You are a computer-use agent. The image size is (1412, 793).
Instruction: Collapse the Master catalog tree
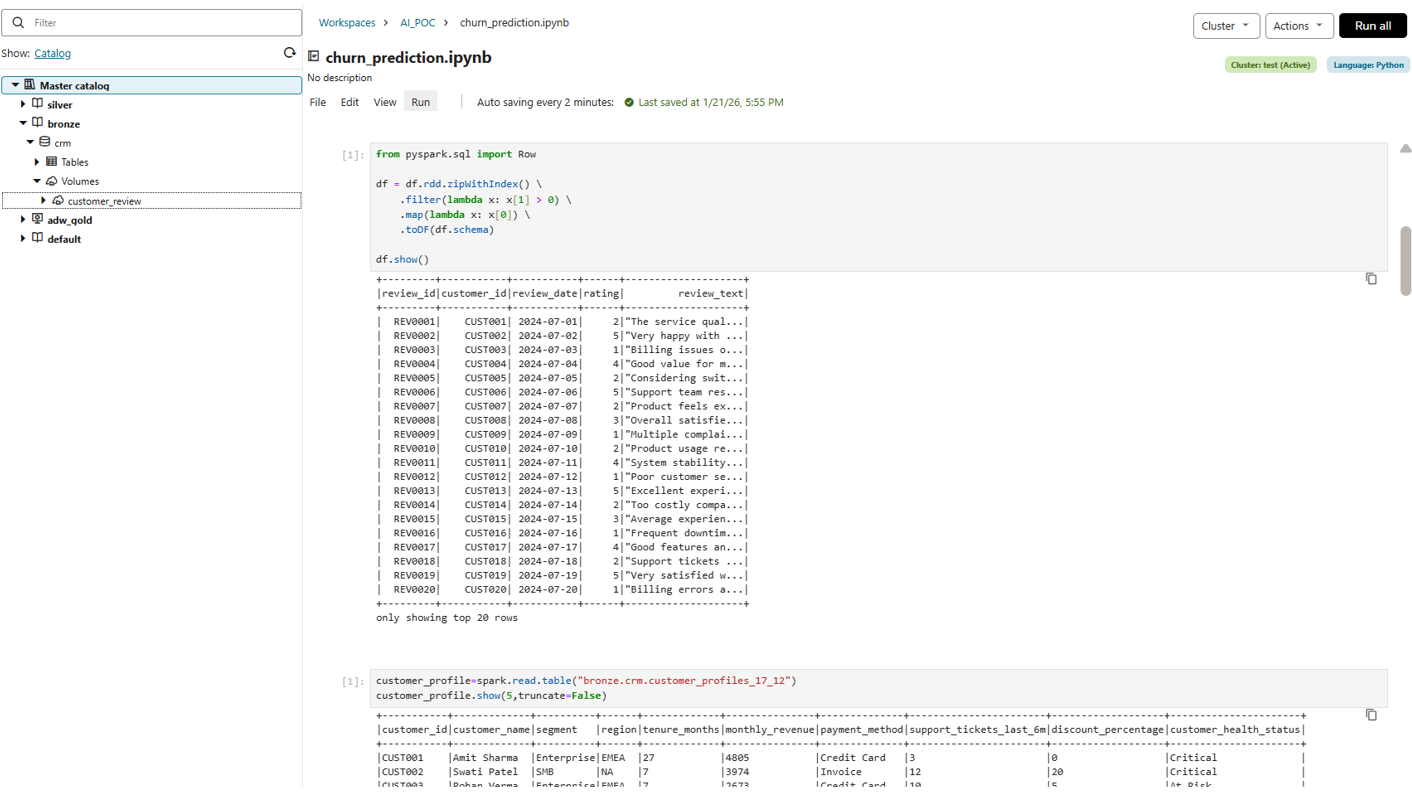15,86
